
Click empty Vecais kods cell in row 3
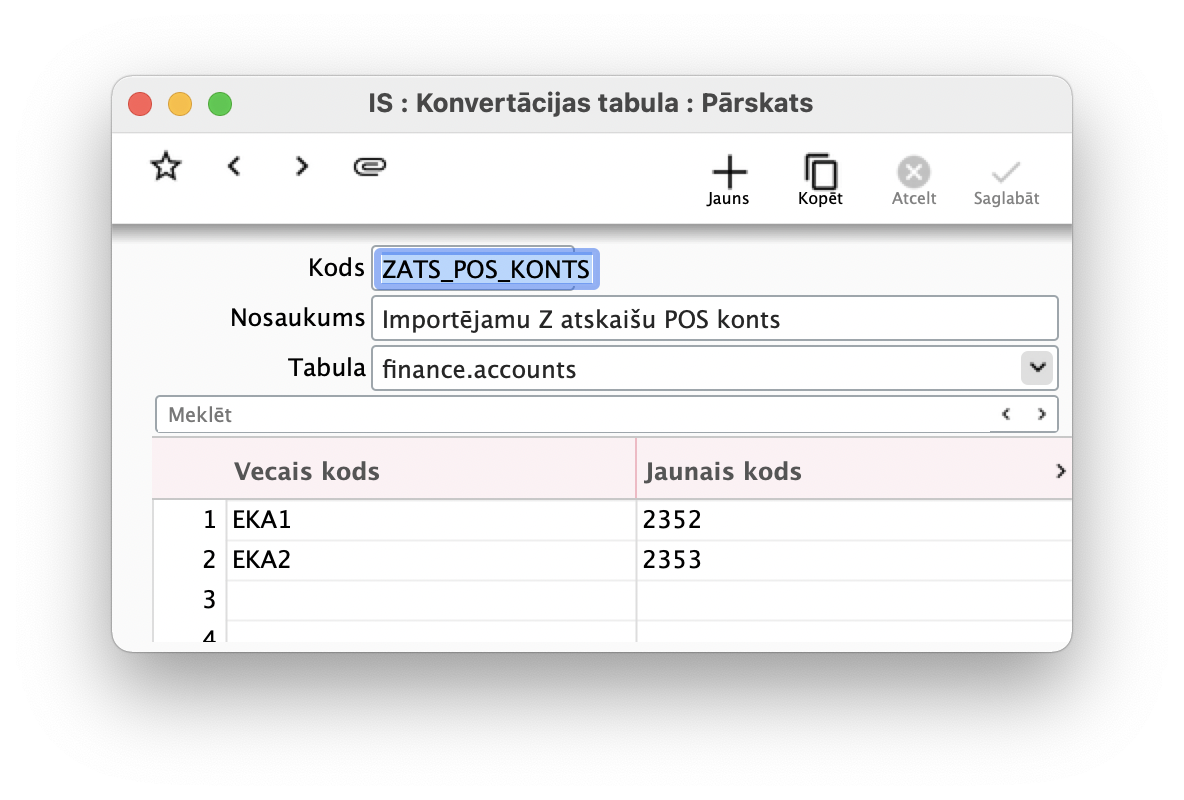pos(431,600)
